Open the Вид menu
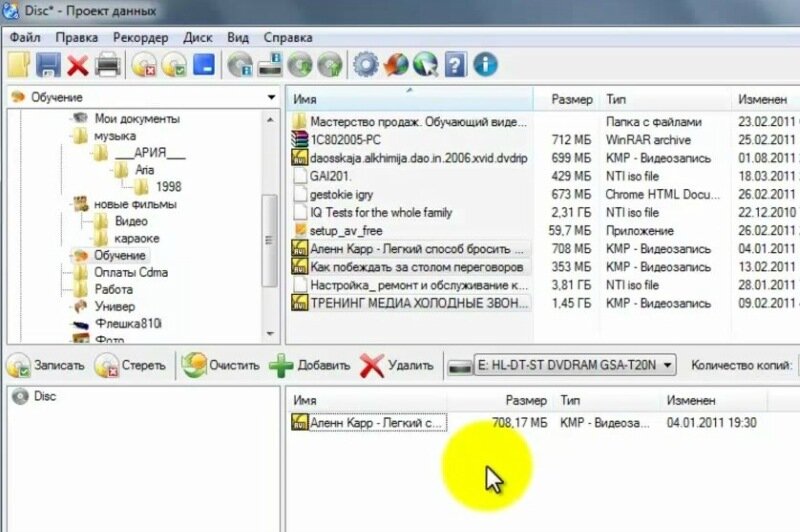 238,38
